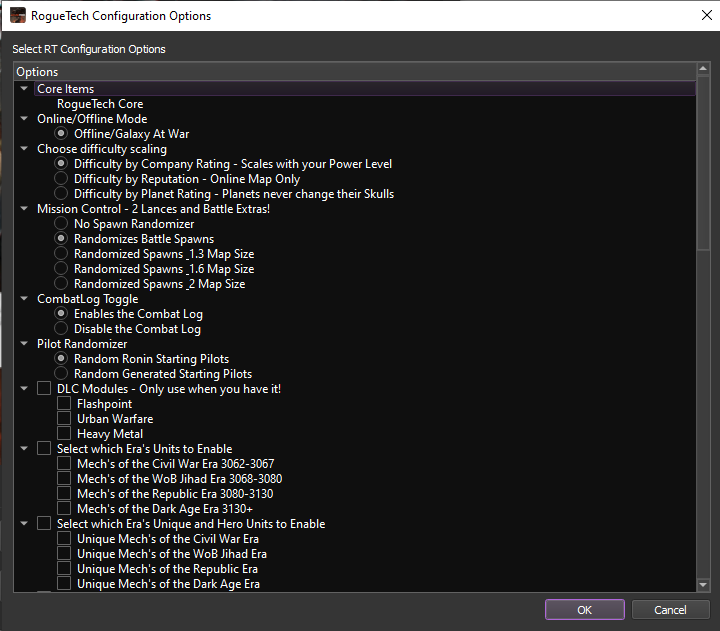Screen dimensions: 720x631
Task: Collapse the Pilot Randomizer group
Action: [x=24, y=344]
